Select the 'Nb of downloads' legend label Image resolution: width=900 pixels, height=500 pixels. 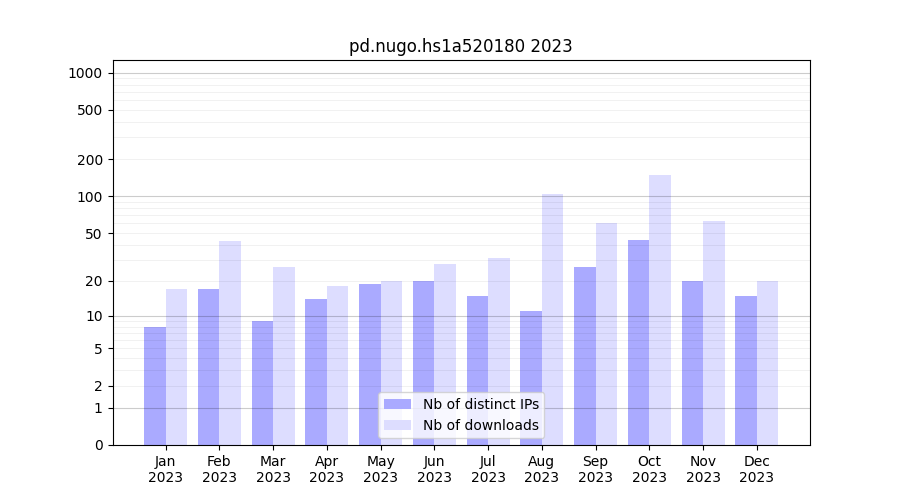(480, 425)
